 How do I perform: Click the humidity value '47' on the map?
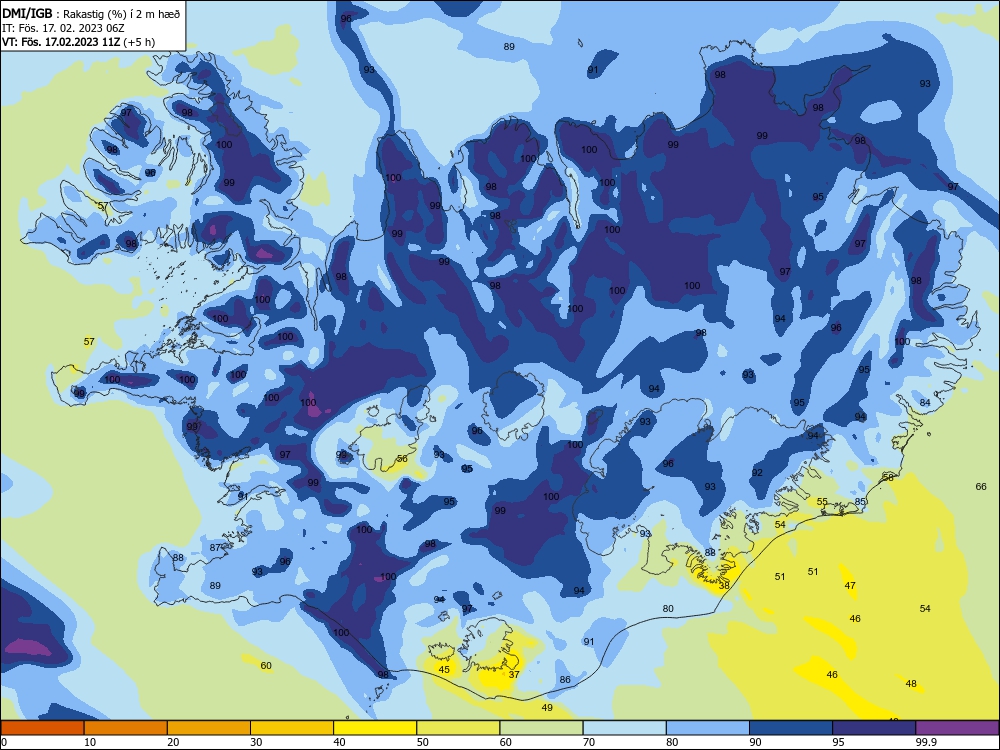click(850, 585)
